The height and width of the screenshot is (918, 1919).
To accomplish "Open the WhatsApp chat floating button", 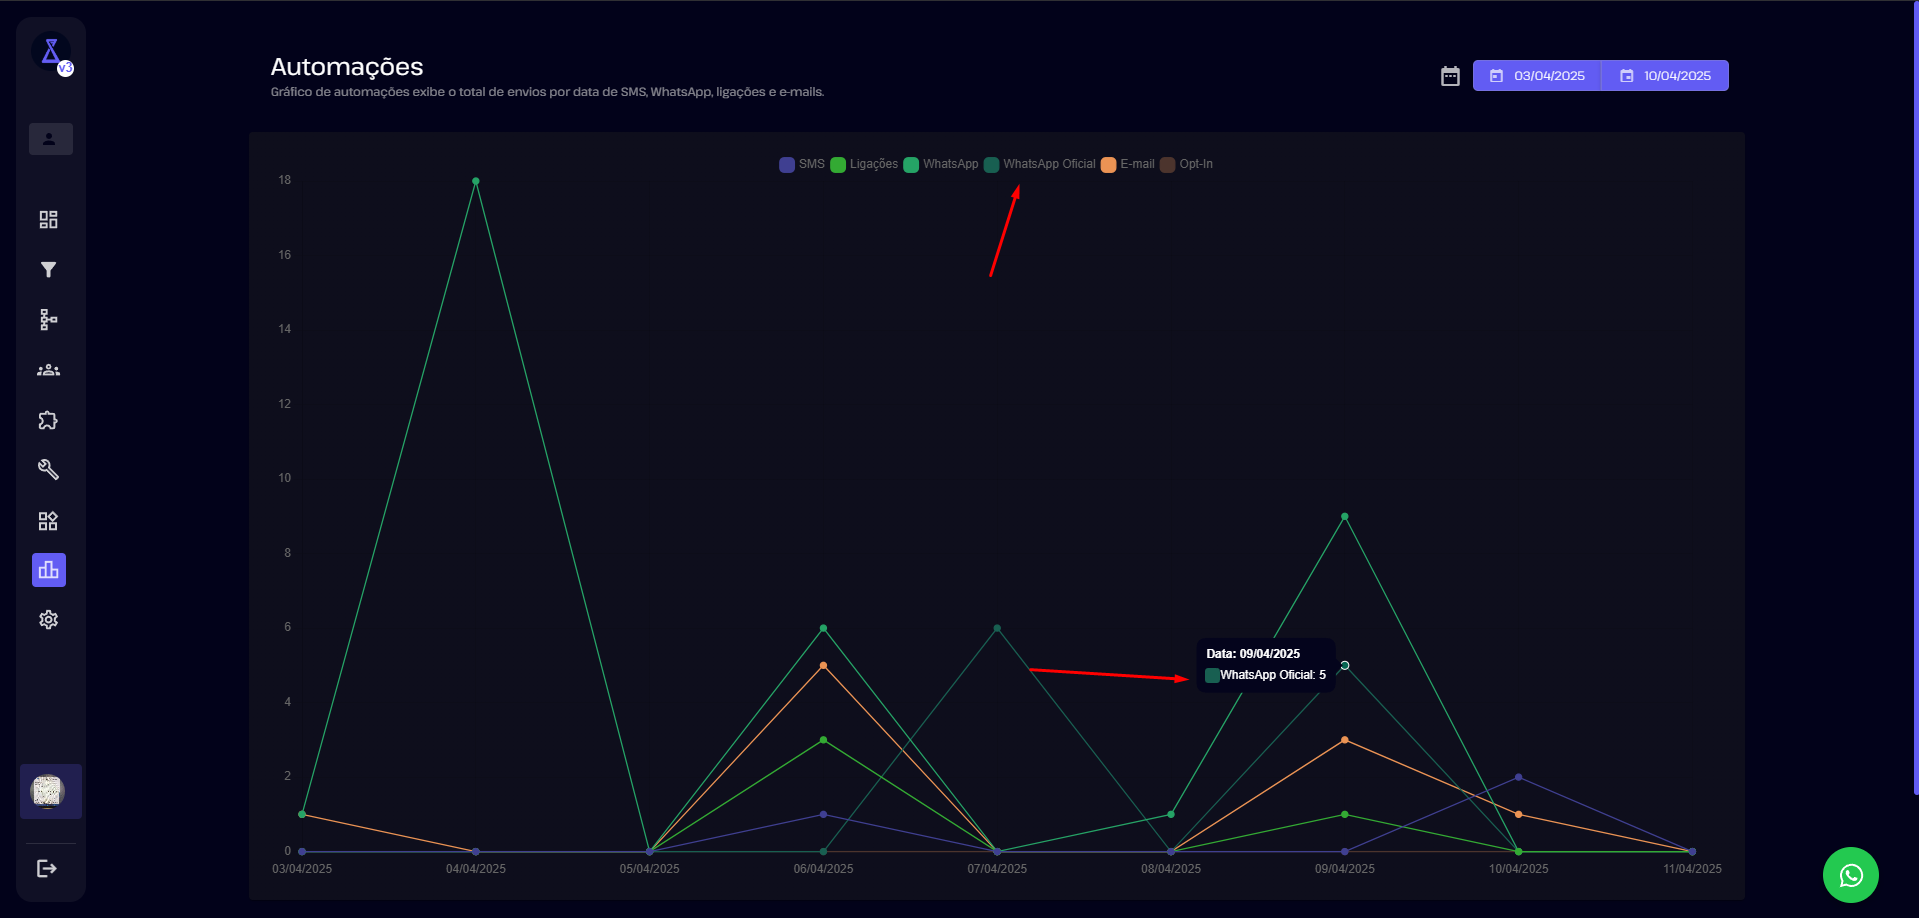I will click(1850, 875).
